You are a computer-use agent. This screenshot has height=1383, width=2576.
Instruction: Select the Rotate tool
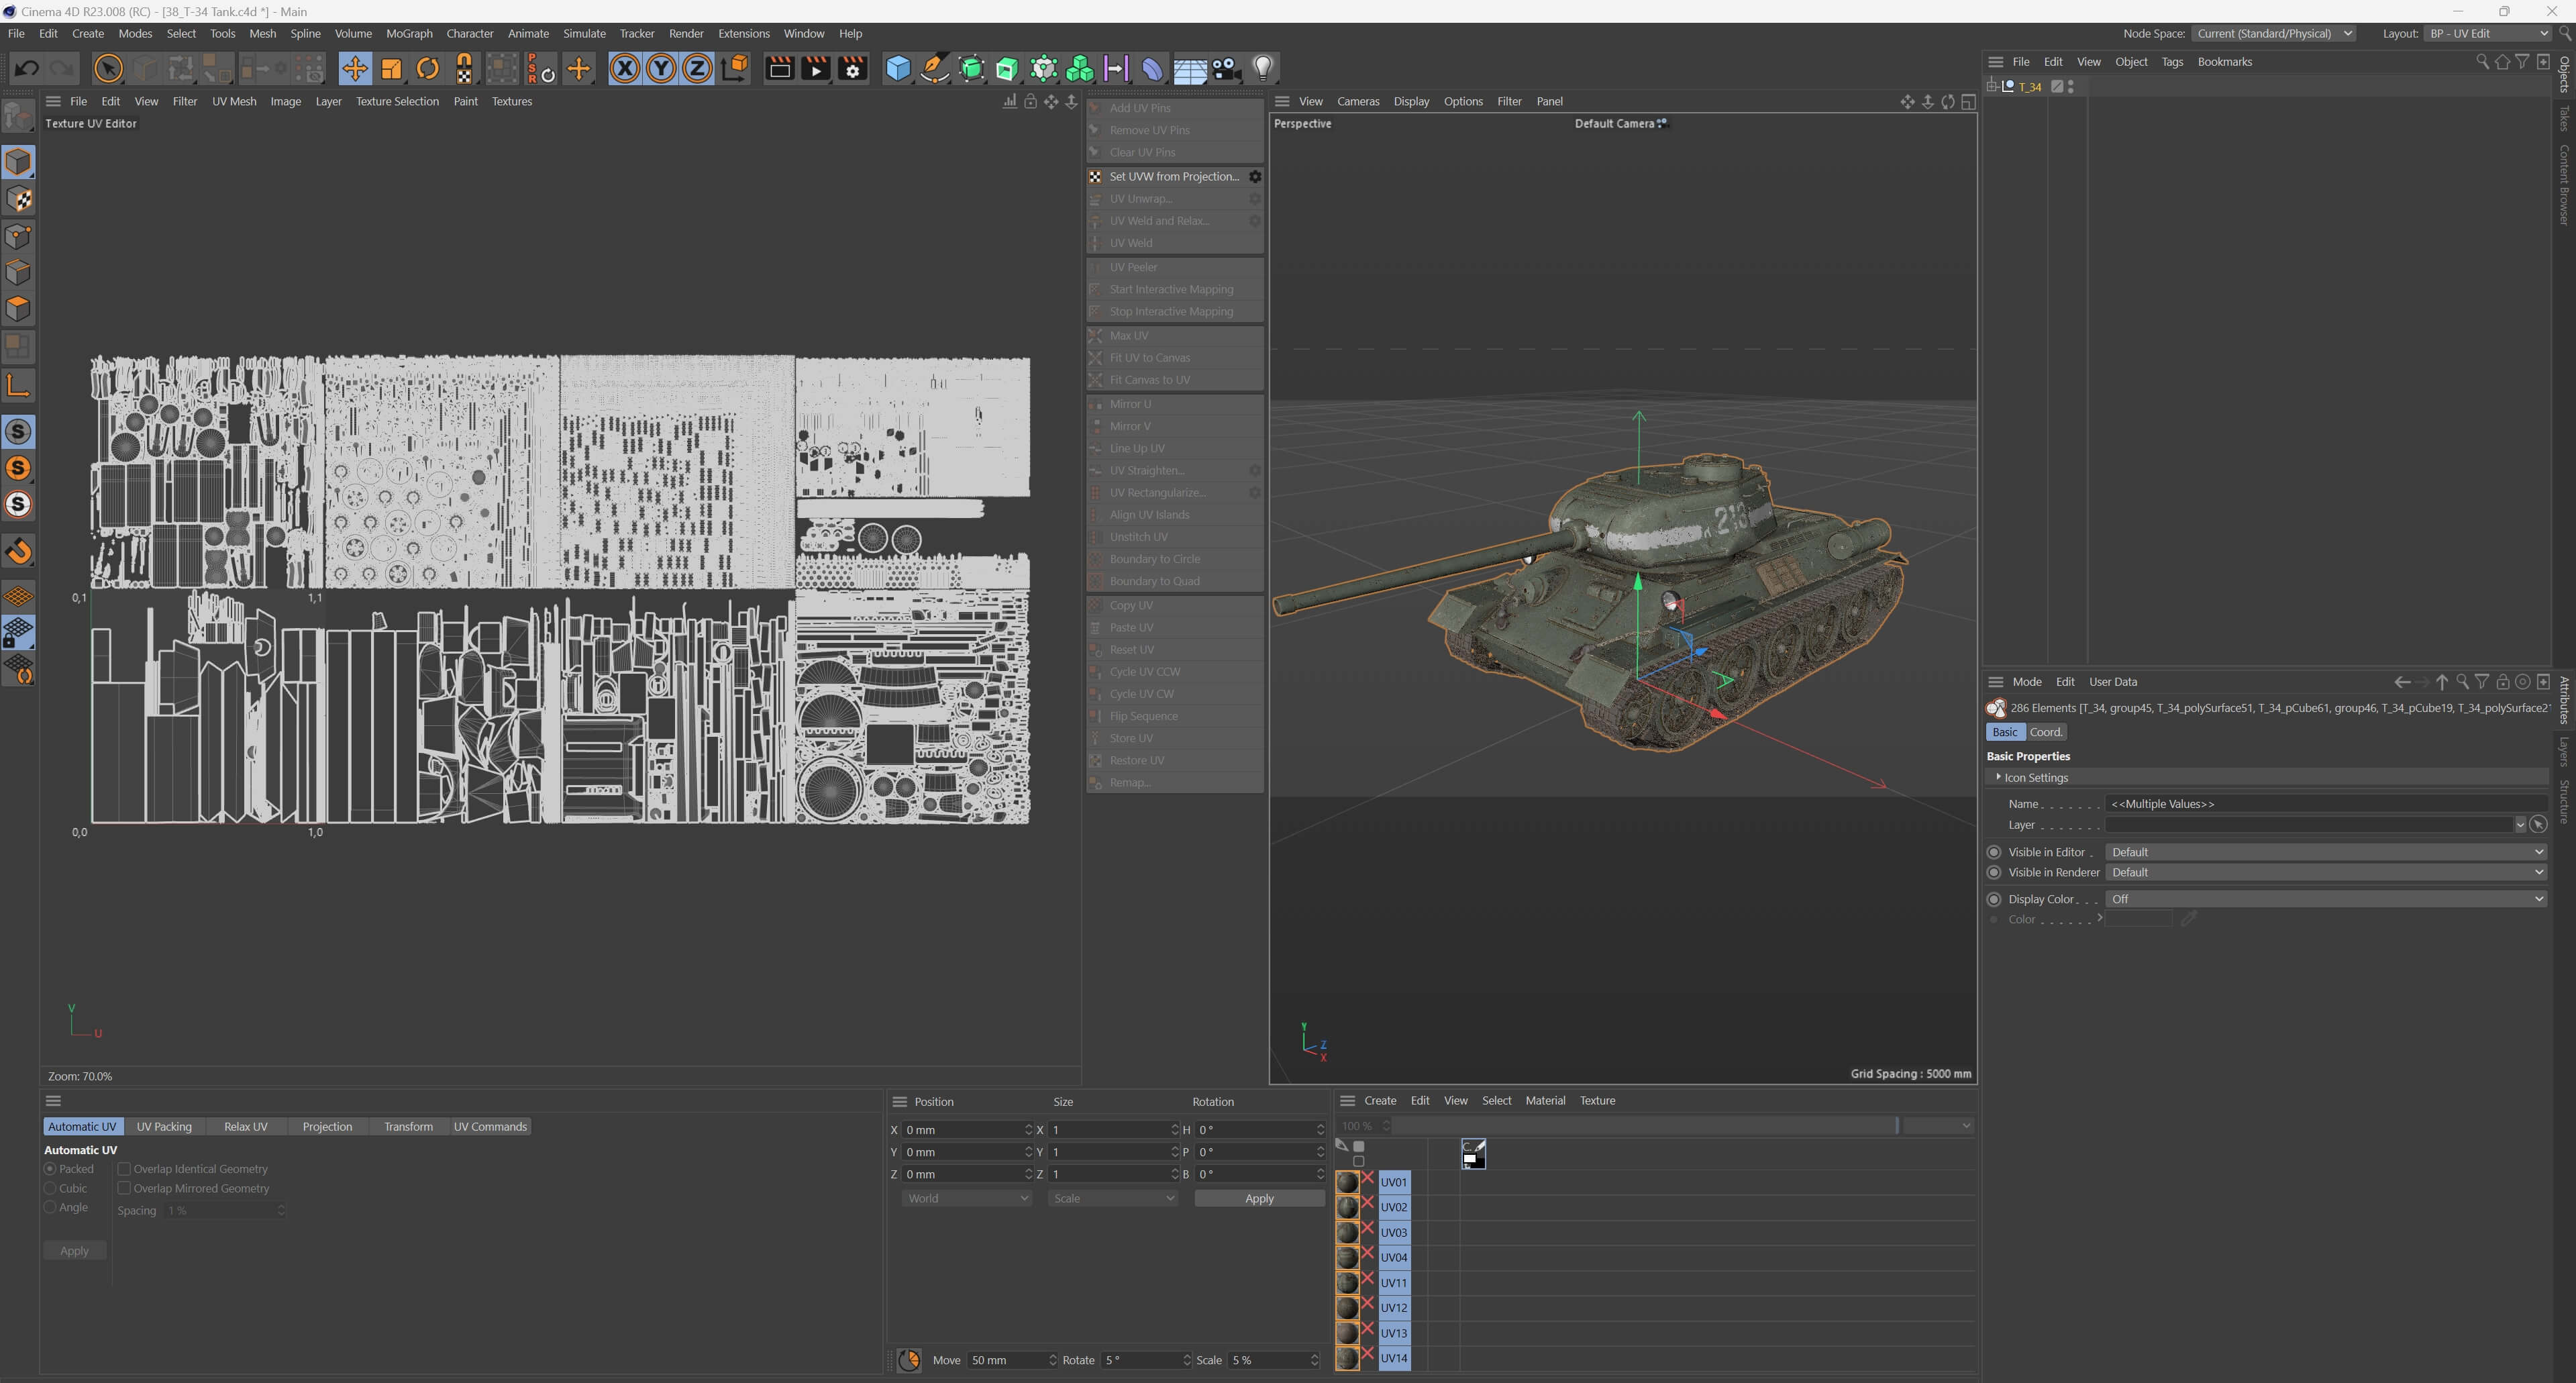pos(428,68)
